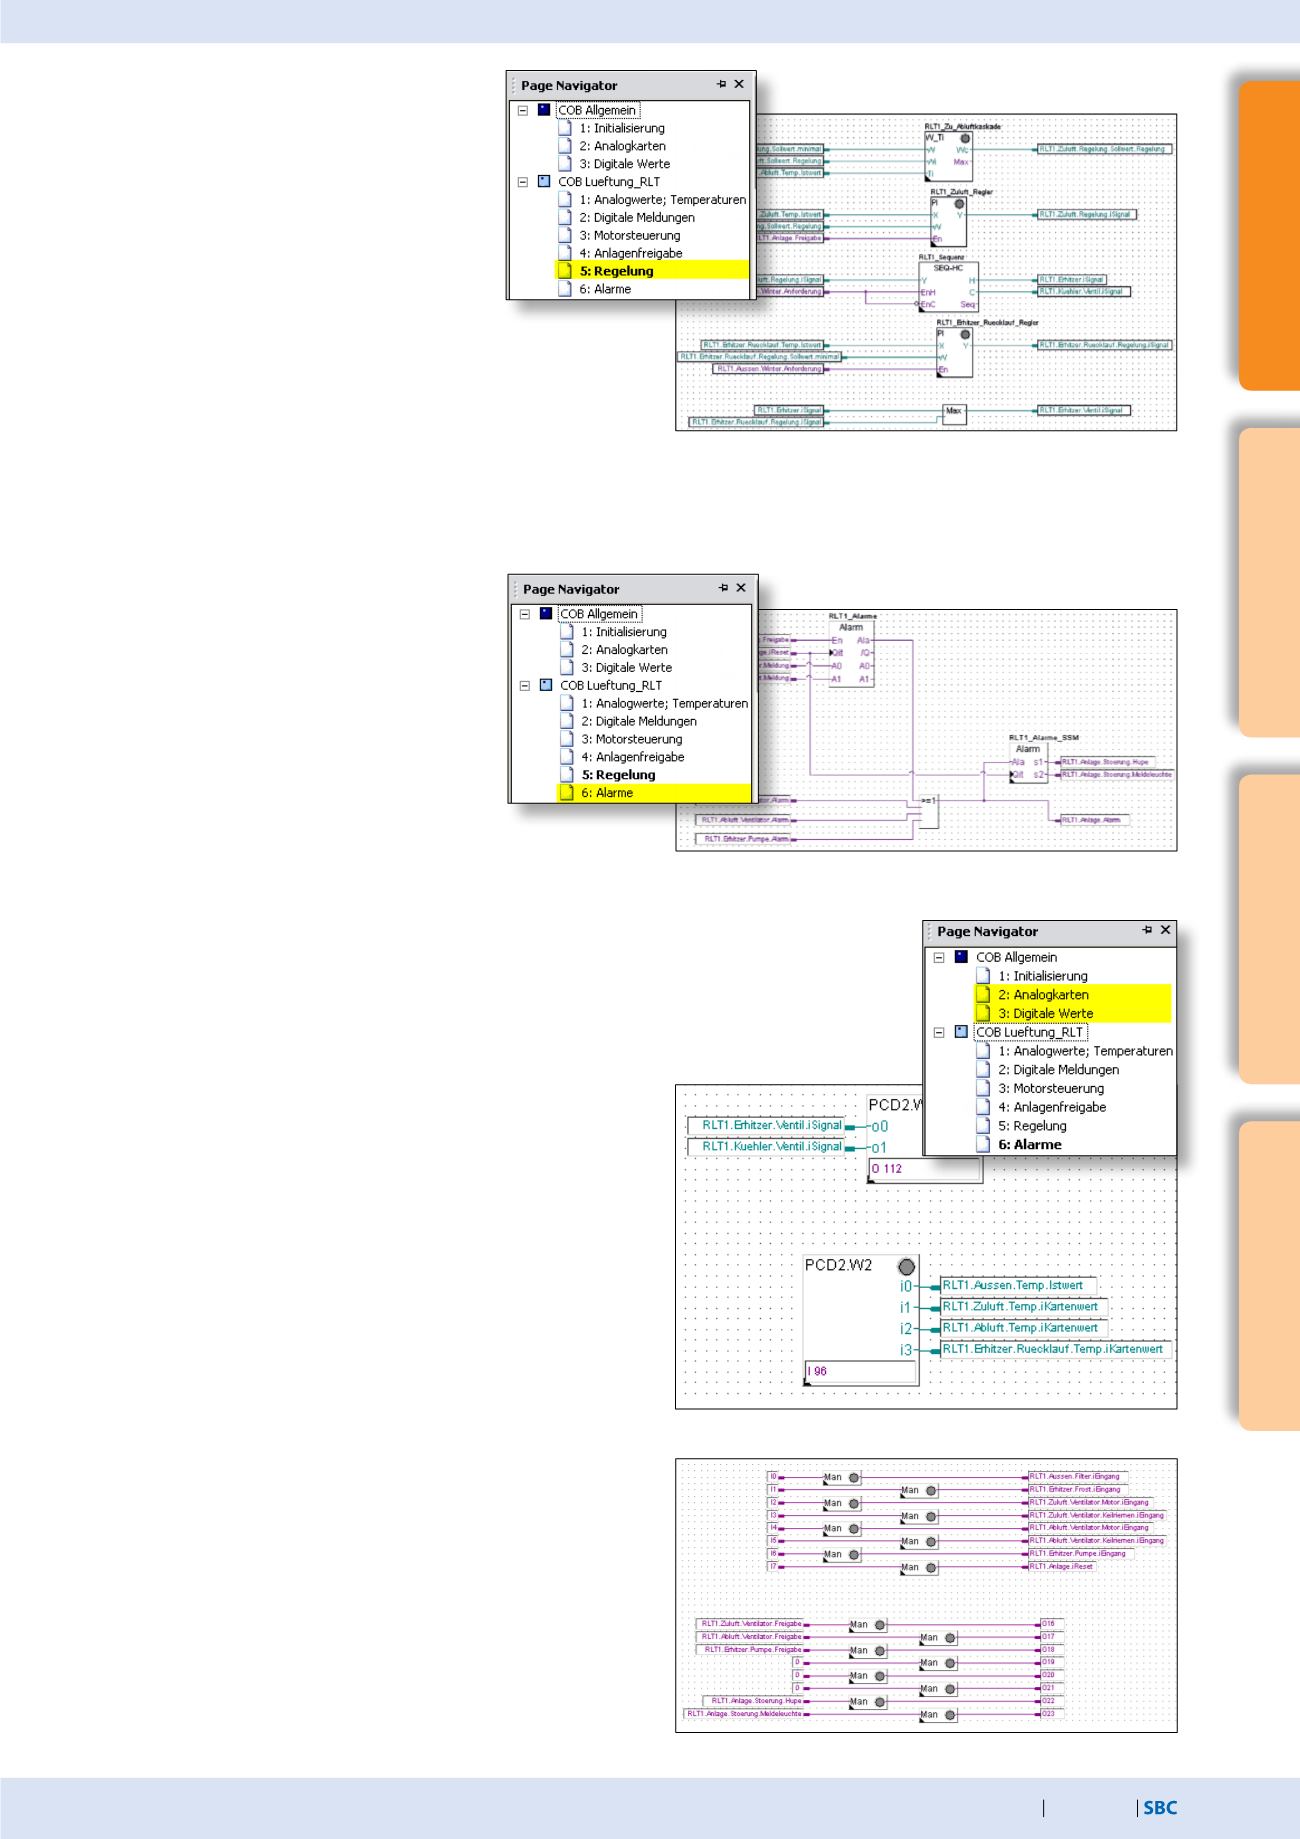1300x1839 pixels.
Task: Click COB Allgemein block icon in bottom navigator
Action: click(961, 957)
